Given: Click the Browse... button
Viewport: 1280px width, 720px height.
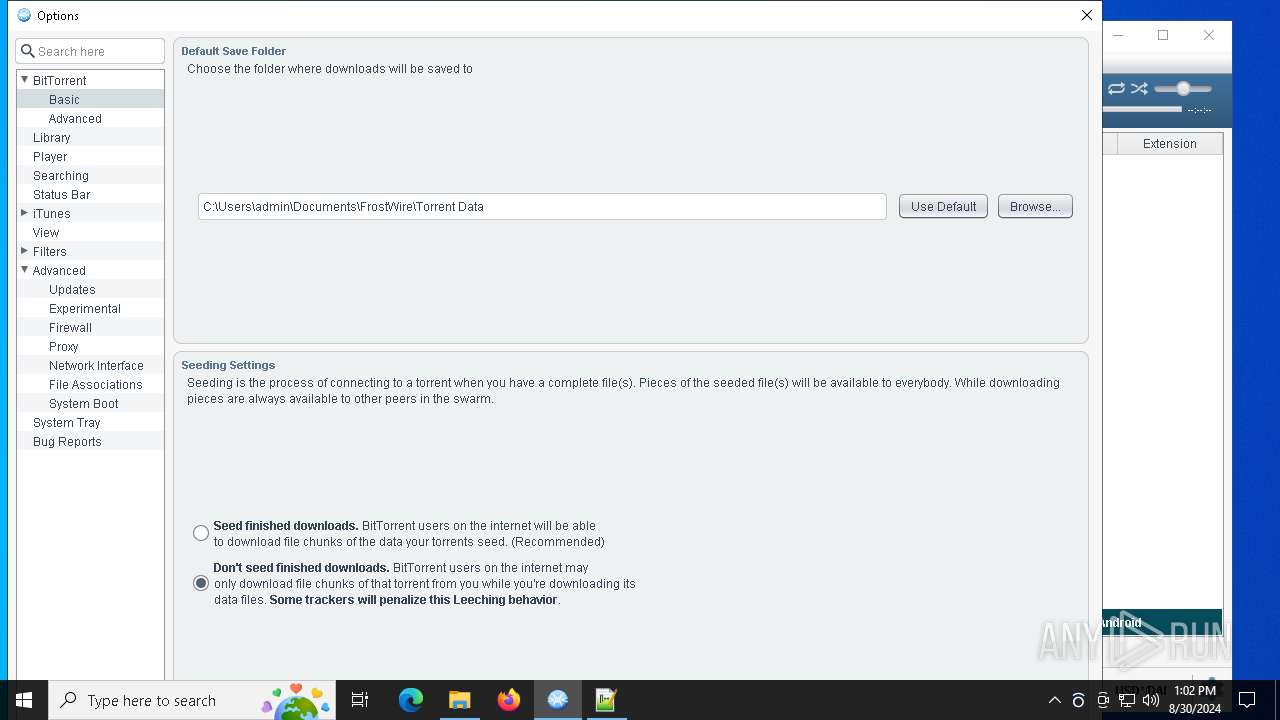Looking at the screenshot, I should (1035, 206).
